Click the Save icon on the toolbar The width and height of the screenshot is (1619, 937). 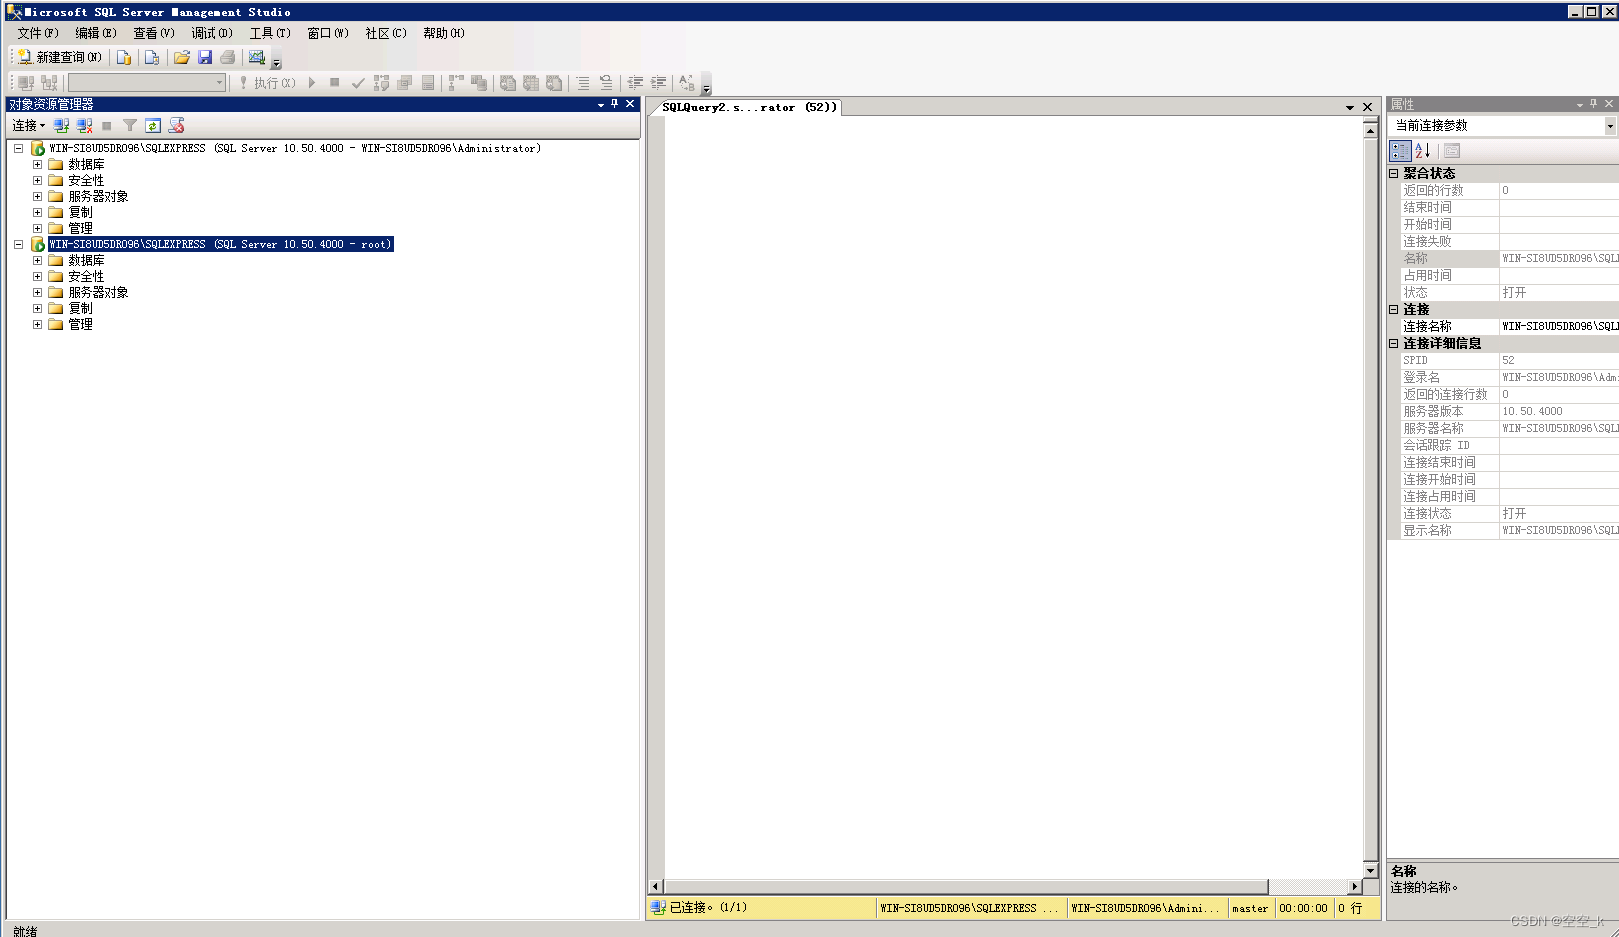206,57
